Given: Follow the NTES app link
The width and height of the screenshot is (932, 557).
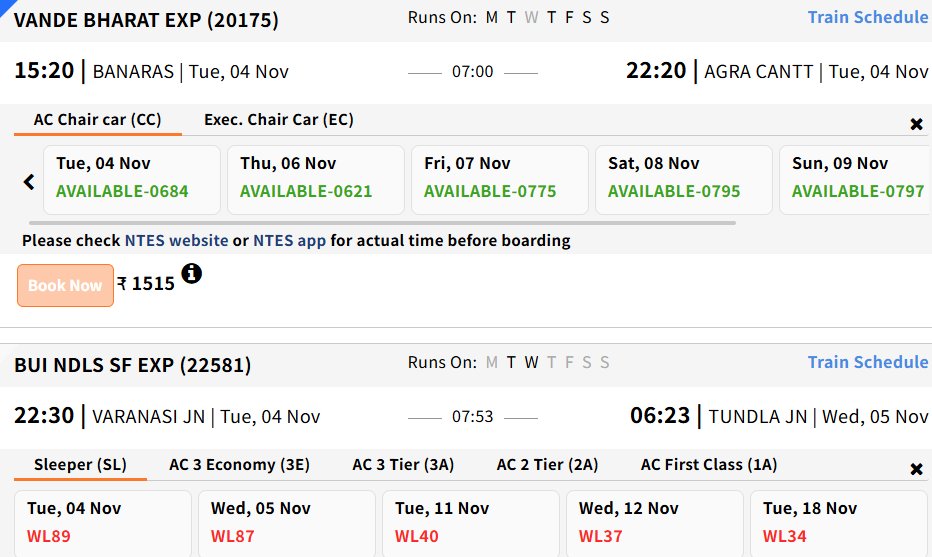Looking at the screenshot, I should (x=289, y=241).
